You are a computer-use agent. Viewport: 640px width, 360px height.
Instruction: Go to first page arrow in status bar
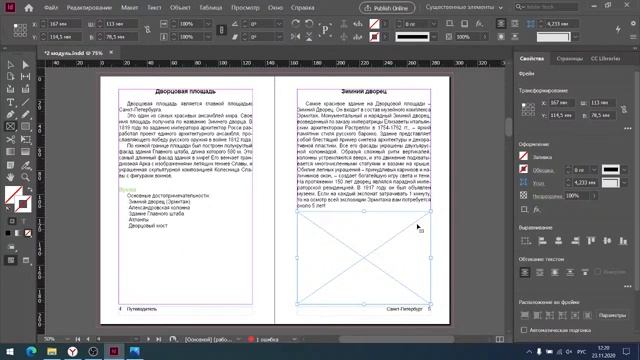[x=78, y=339]
